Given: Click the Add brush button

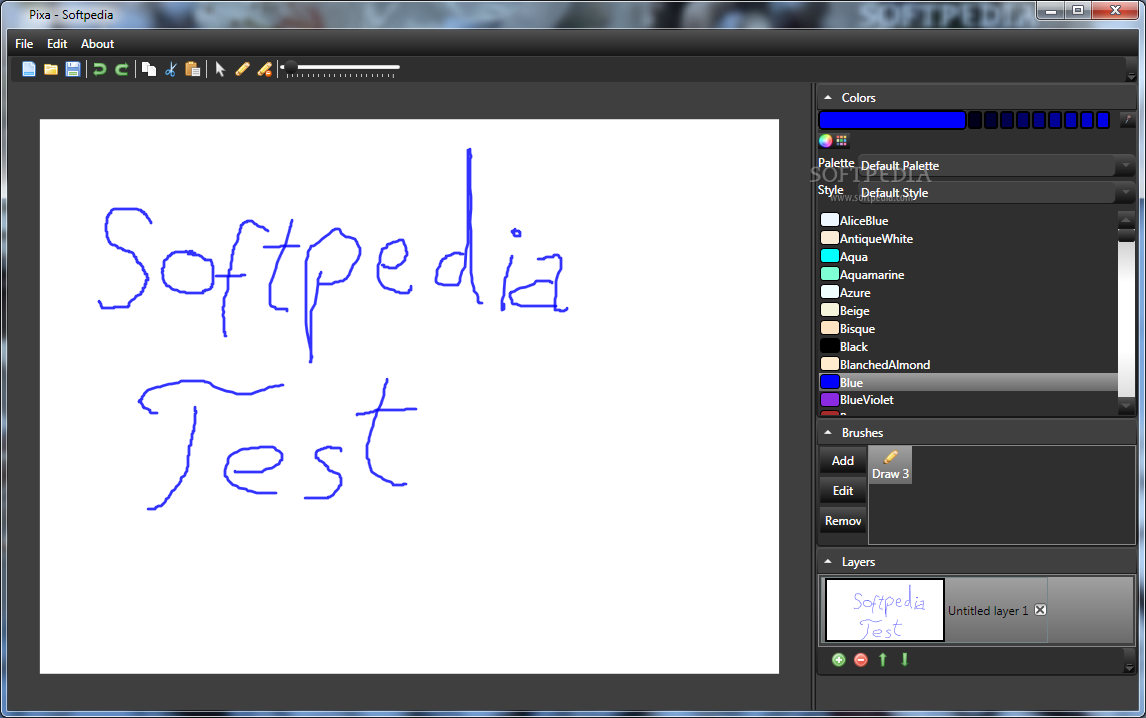Looking at the screenshot, I should pos(843,461).
